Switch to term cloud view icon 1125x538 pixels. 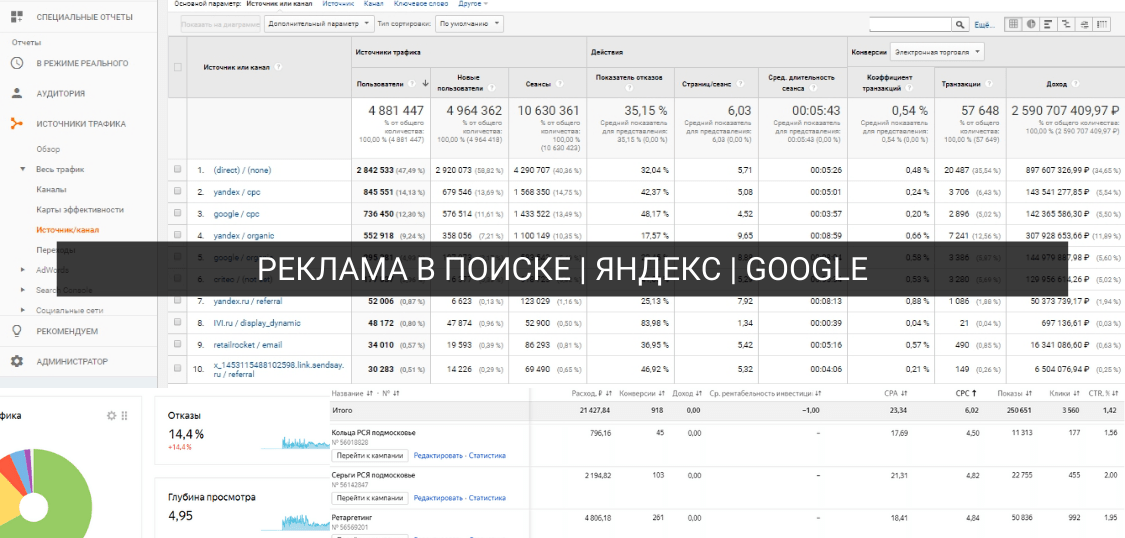pyautogui.click(x=1085, y=24)
